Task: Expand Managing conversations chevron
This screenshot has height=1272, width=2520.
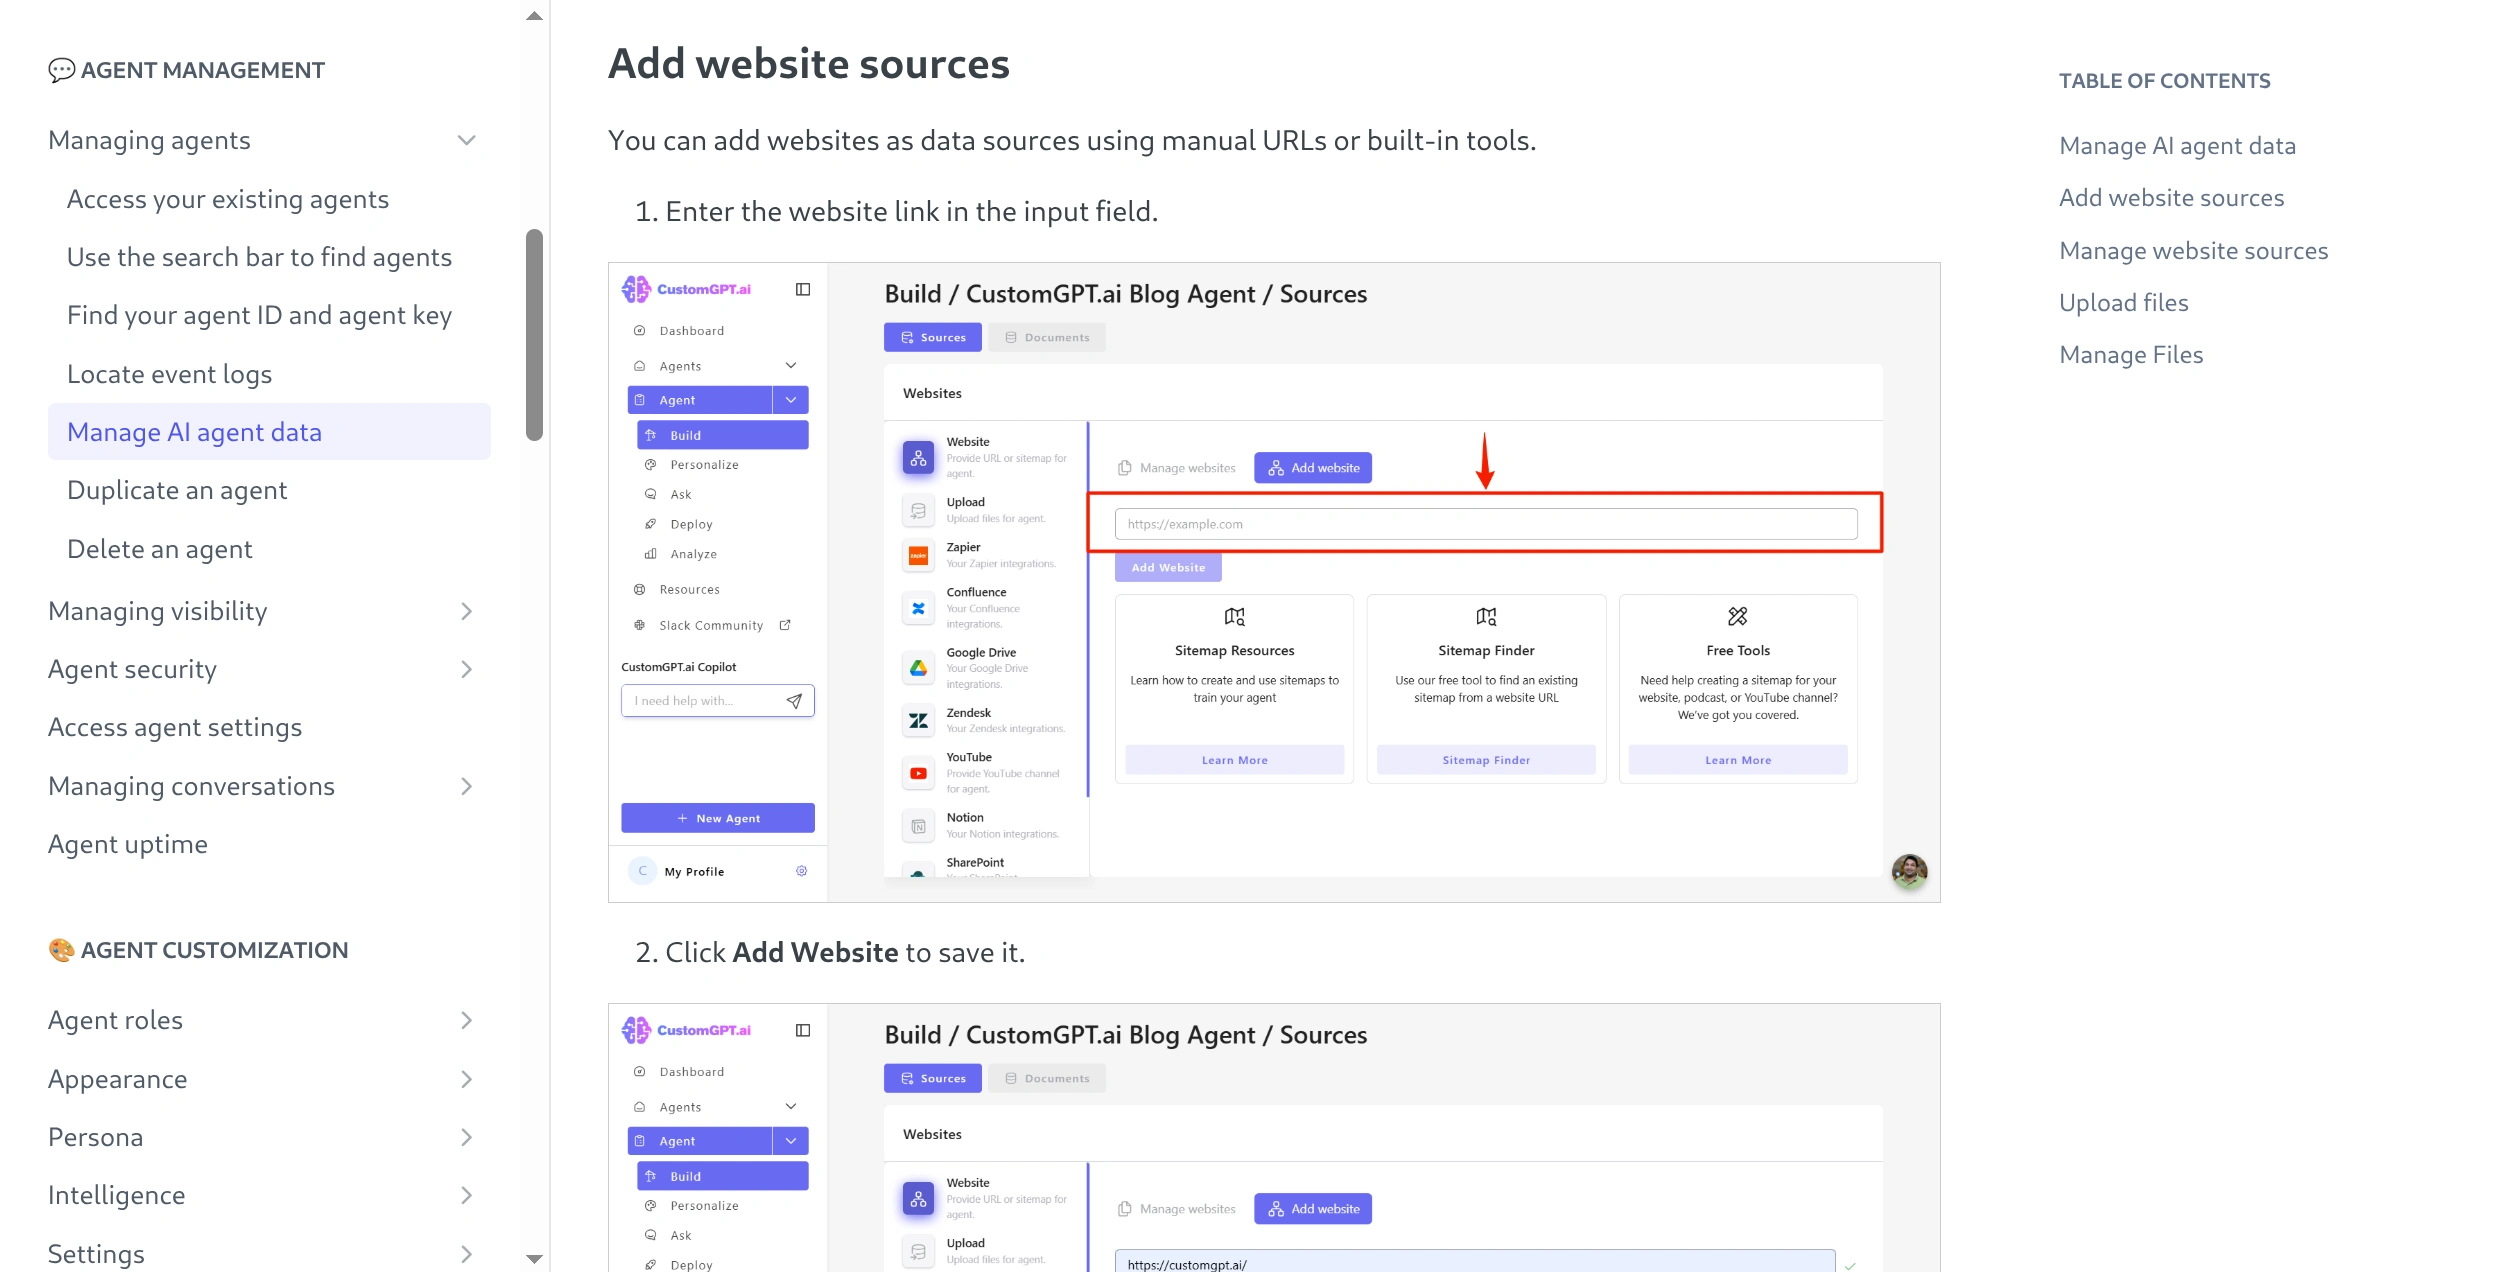Action: (x=466, y=786)
